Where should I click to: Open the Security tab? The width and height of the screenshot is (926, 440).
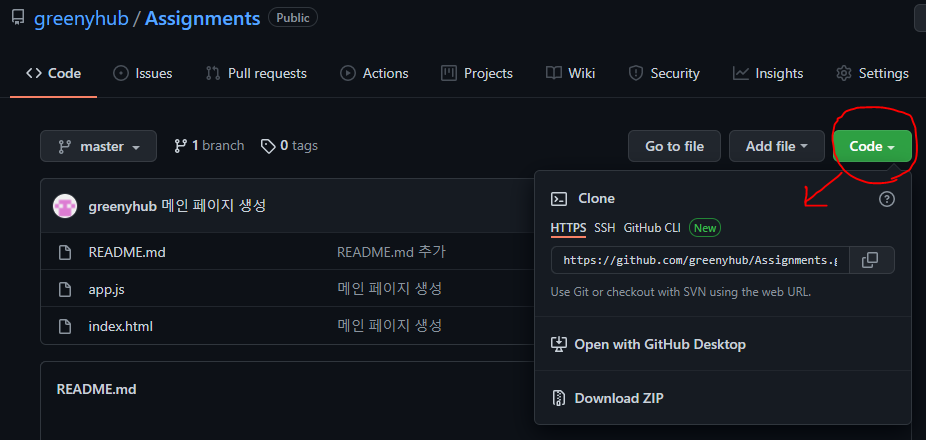point(664,73)
